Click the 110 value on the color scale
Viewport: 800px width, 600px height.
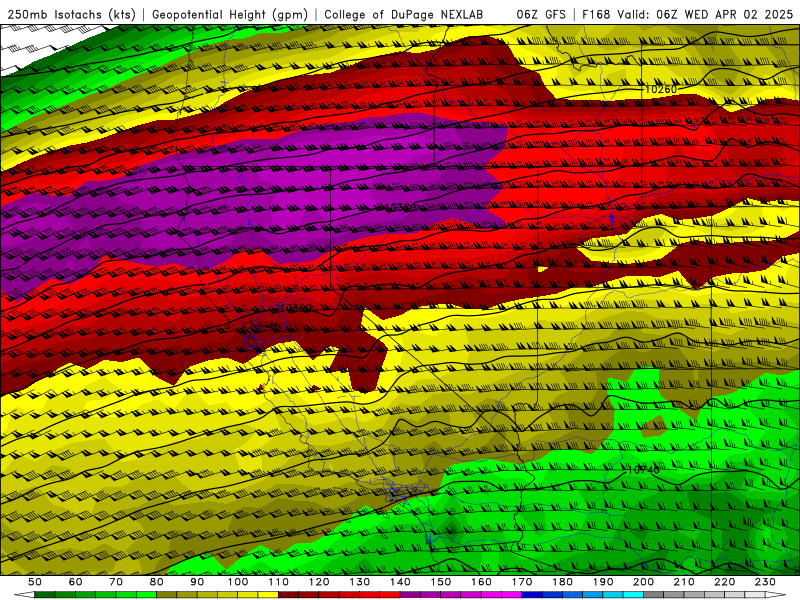coord(279,582)
